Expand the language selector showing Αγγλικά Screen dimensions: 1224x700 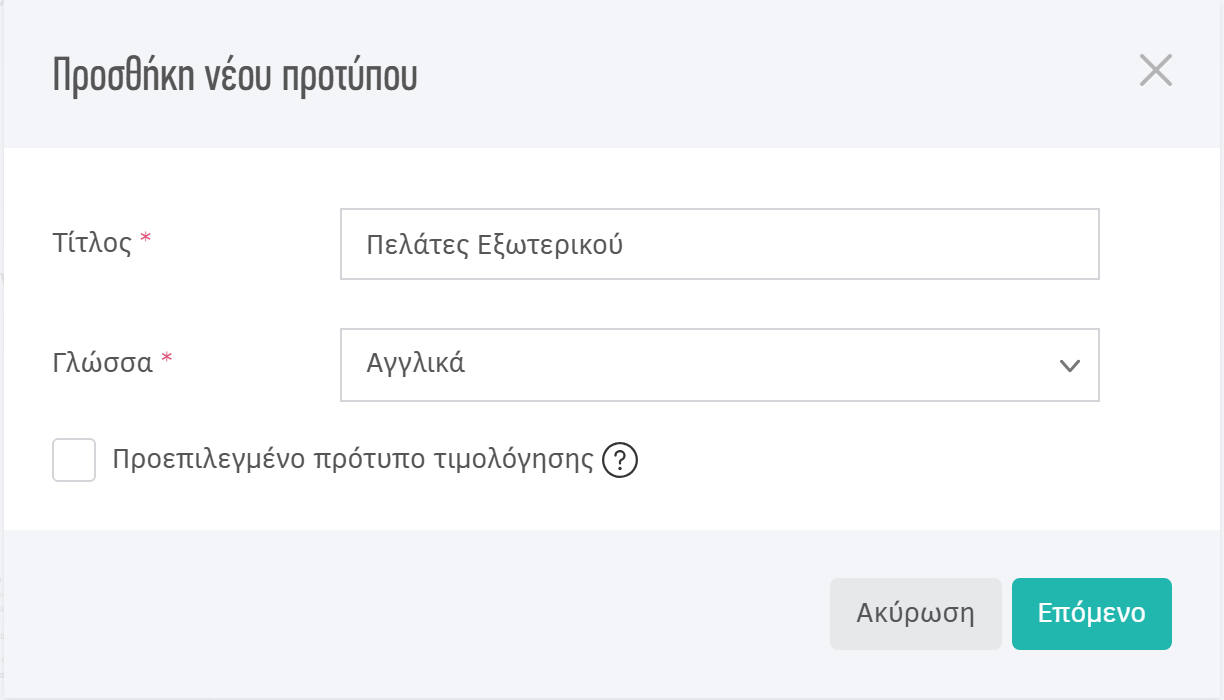(x=719, y=365)
